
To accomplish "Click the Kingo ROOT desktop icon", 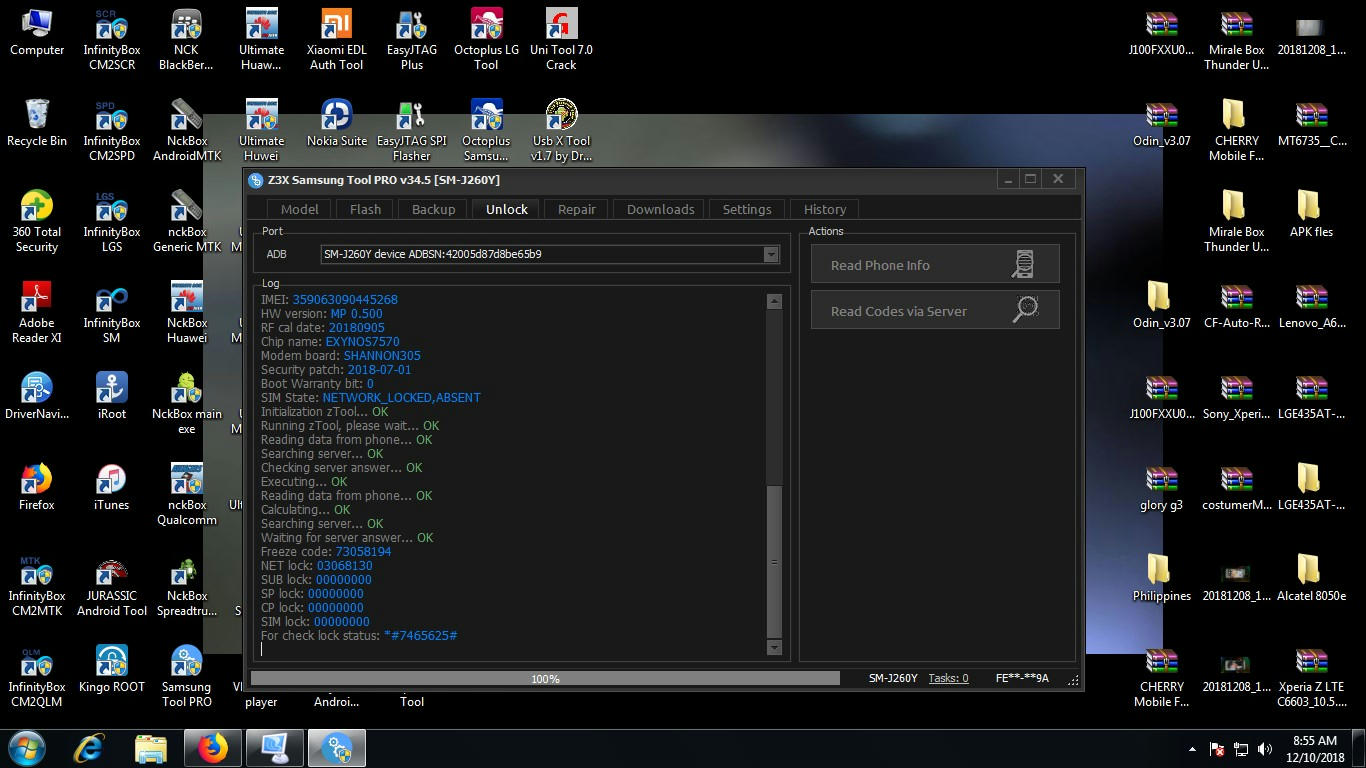I will 111,669.
